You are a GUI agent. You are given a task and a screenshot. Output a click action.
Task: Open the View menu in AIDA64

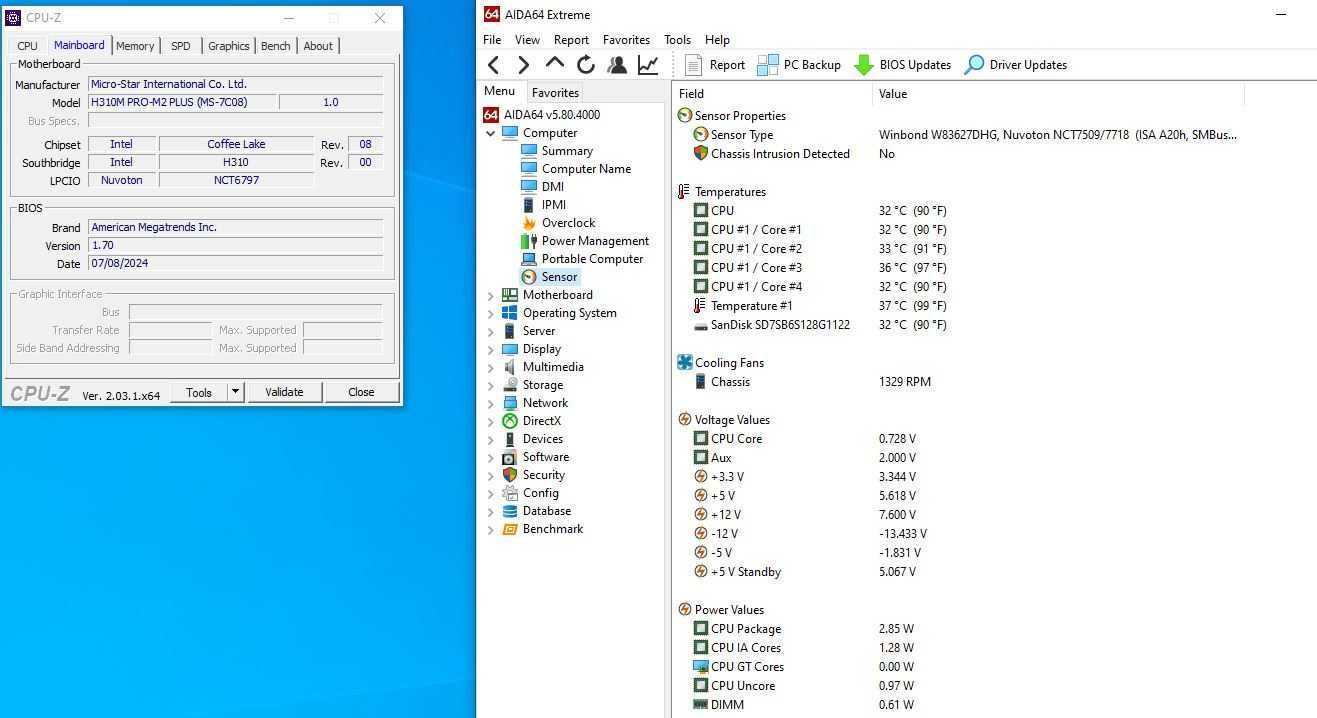tap(527, 40)
